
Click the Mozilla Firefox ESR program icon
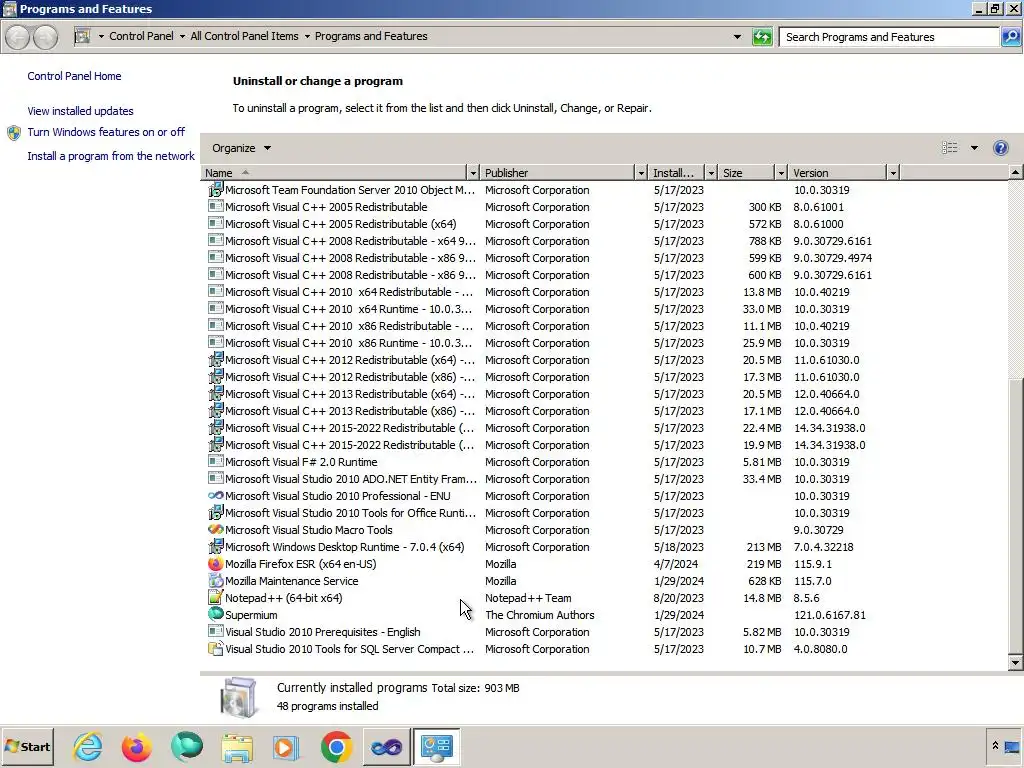pyautogui.click(x=215, y=564)
